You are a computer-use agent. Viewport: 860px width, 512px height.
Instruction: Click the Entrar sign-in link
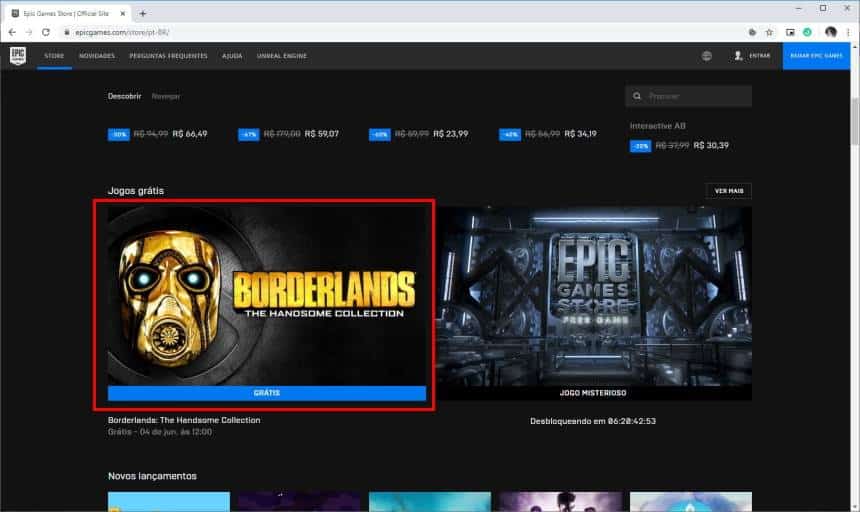coord(760,56)
